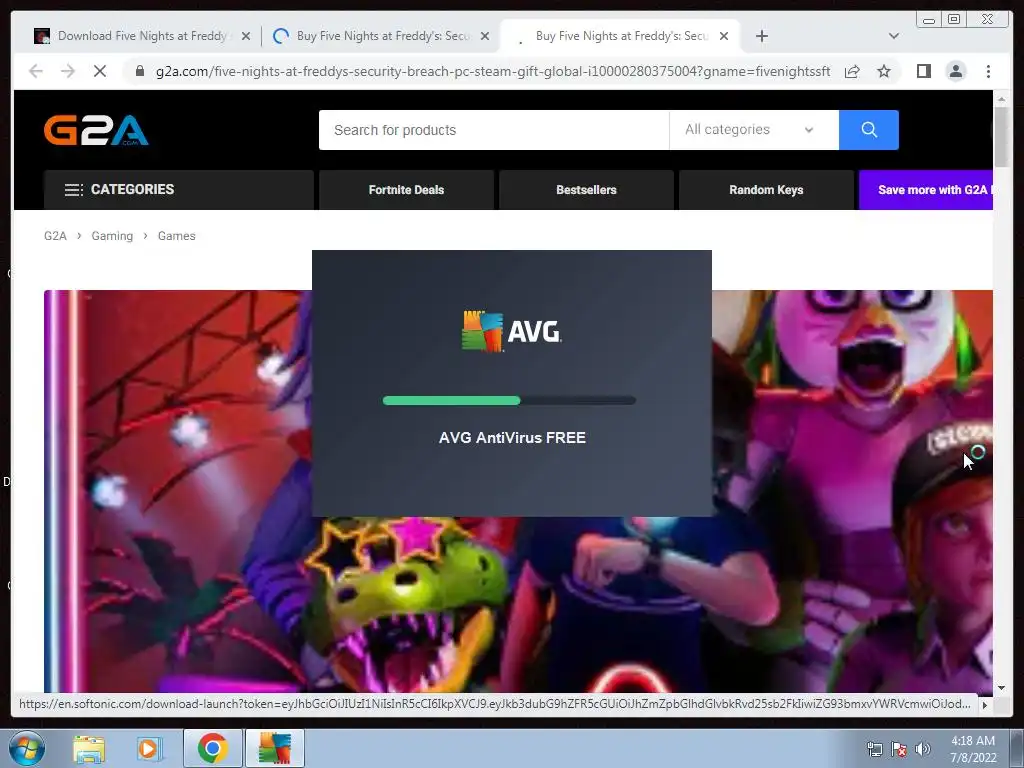The width and height of the screenshot is (1024, 768).
Task: Open Chrome three-dot menu
Action: [988, 71]
